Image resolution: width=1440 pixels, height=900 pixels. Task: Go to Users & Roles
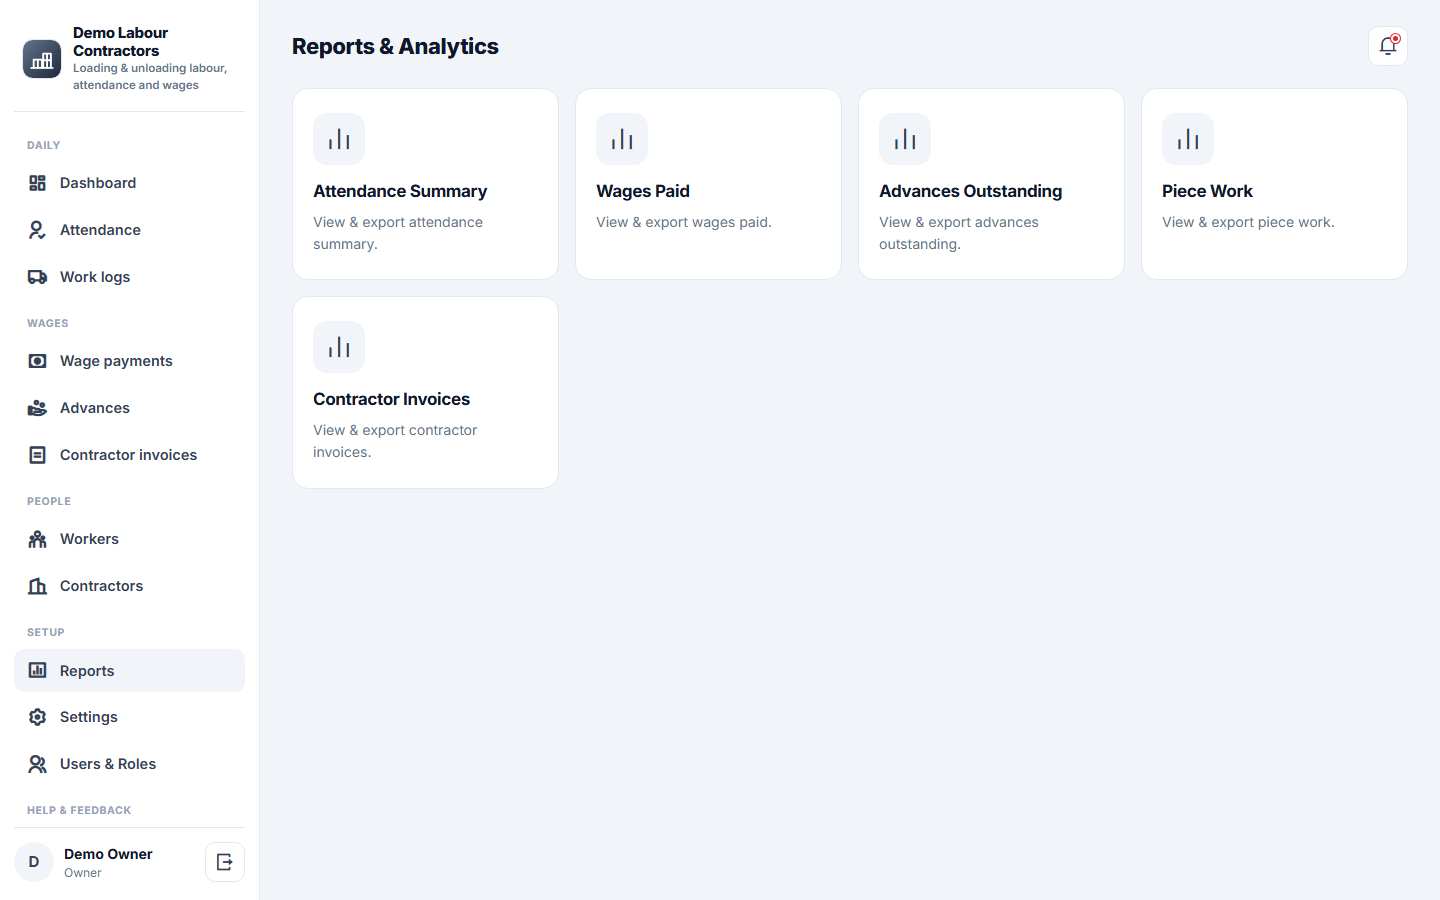point(129,764)
